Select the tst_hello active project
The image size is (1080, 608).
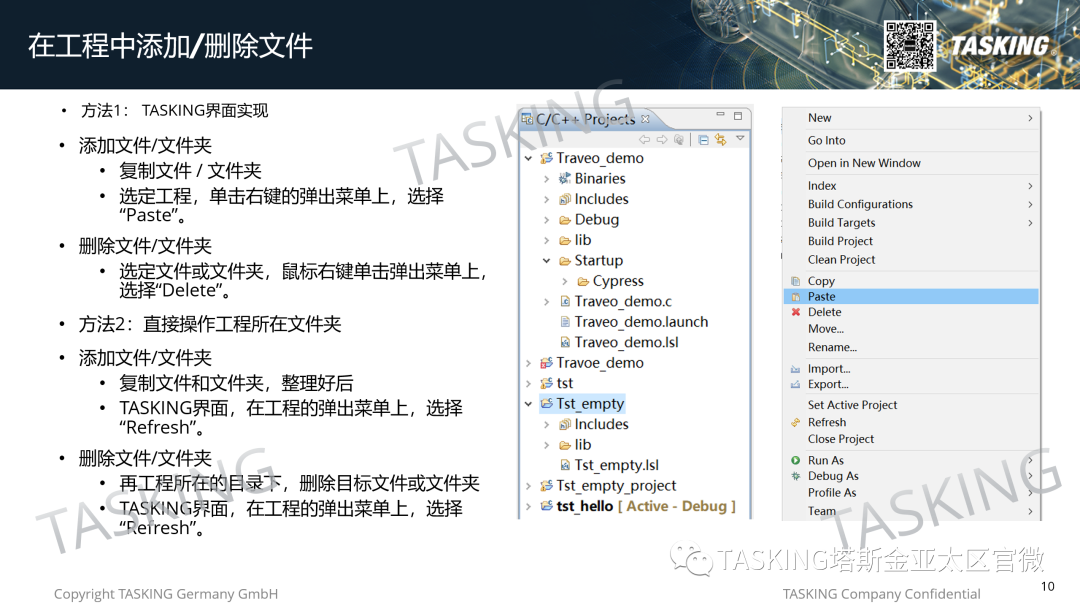(x=638, y=506)
